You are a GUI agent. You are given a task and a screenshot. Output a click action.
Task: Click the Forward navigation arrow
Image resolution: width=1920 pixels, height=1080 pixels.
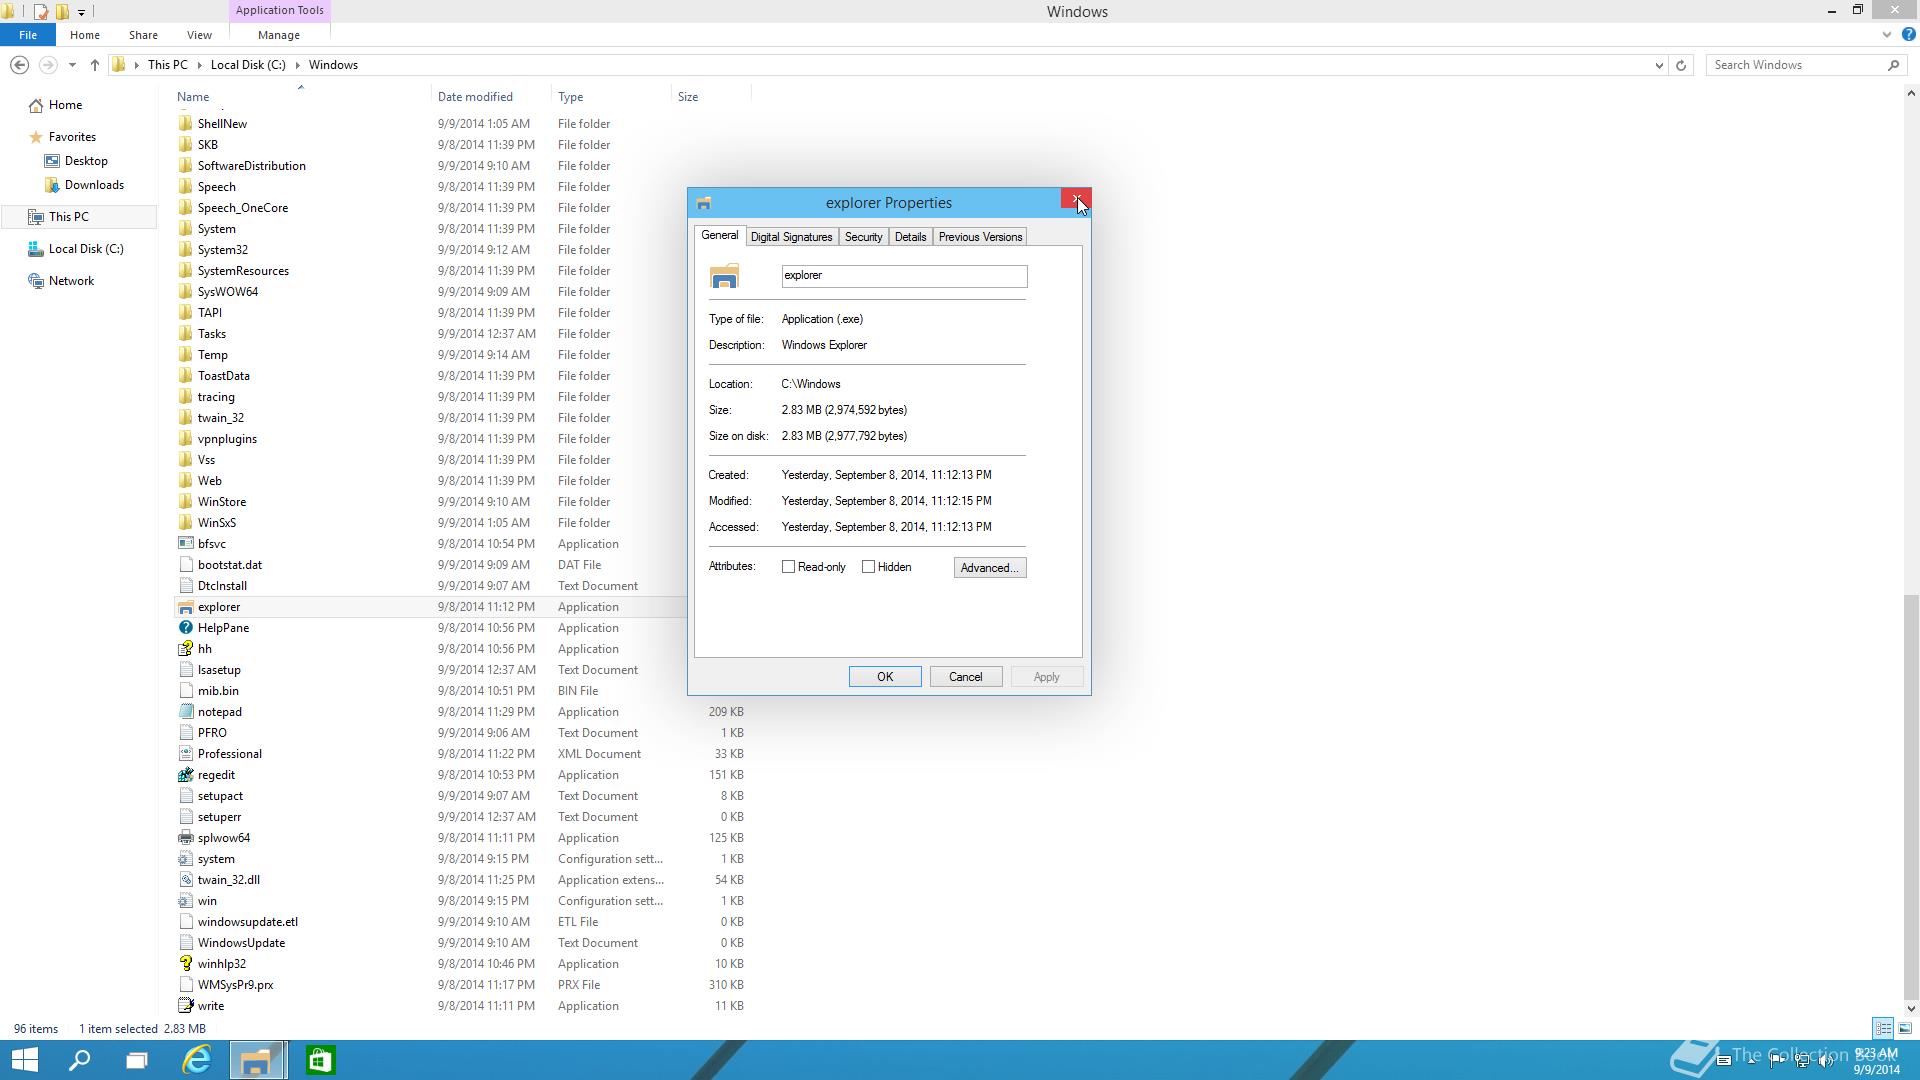[47, 65]
